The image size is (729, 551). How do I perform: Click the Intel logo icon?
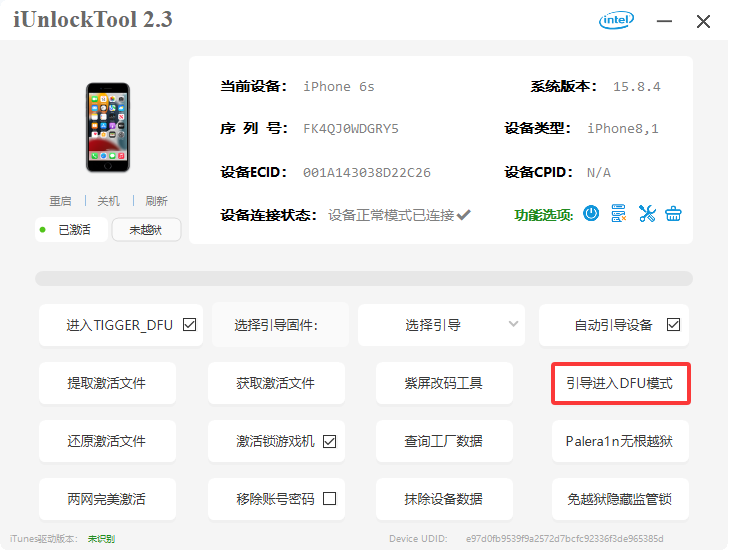(616, 20)
